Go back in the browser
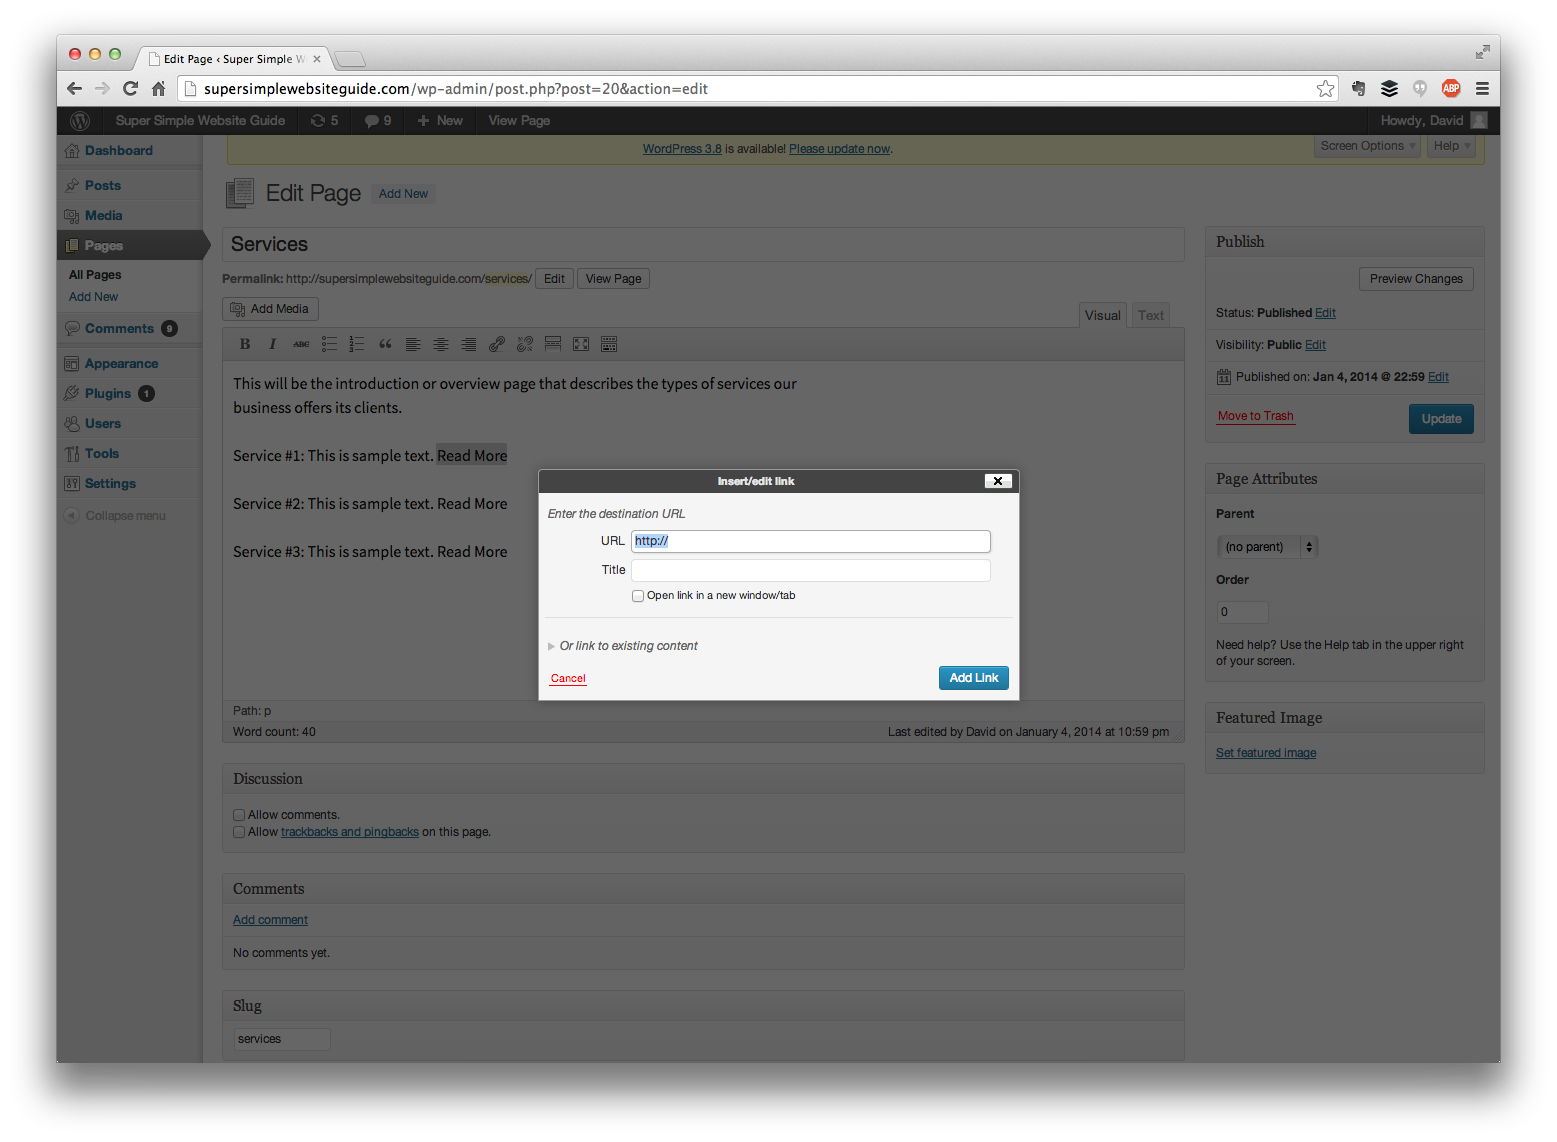 pyautogui.click(x=75, y=89)
